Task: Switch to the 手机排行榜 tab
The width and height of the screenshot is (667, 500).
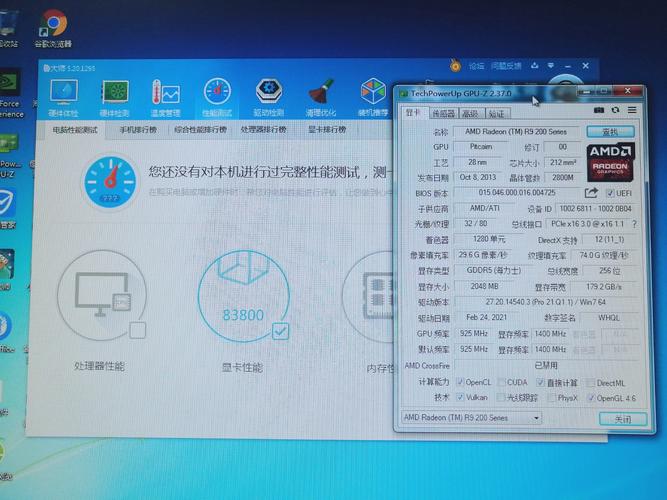Action: click(138, 130)
